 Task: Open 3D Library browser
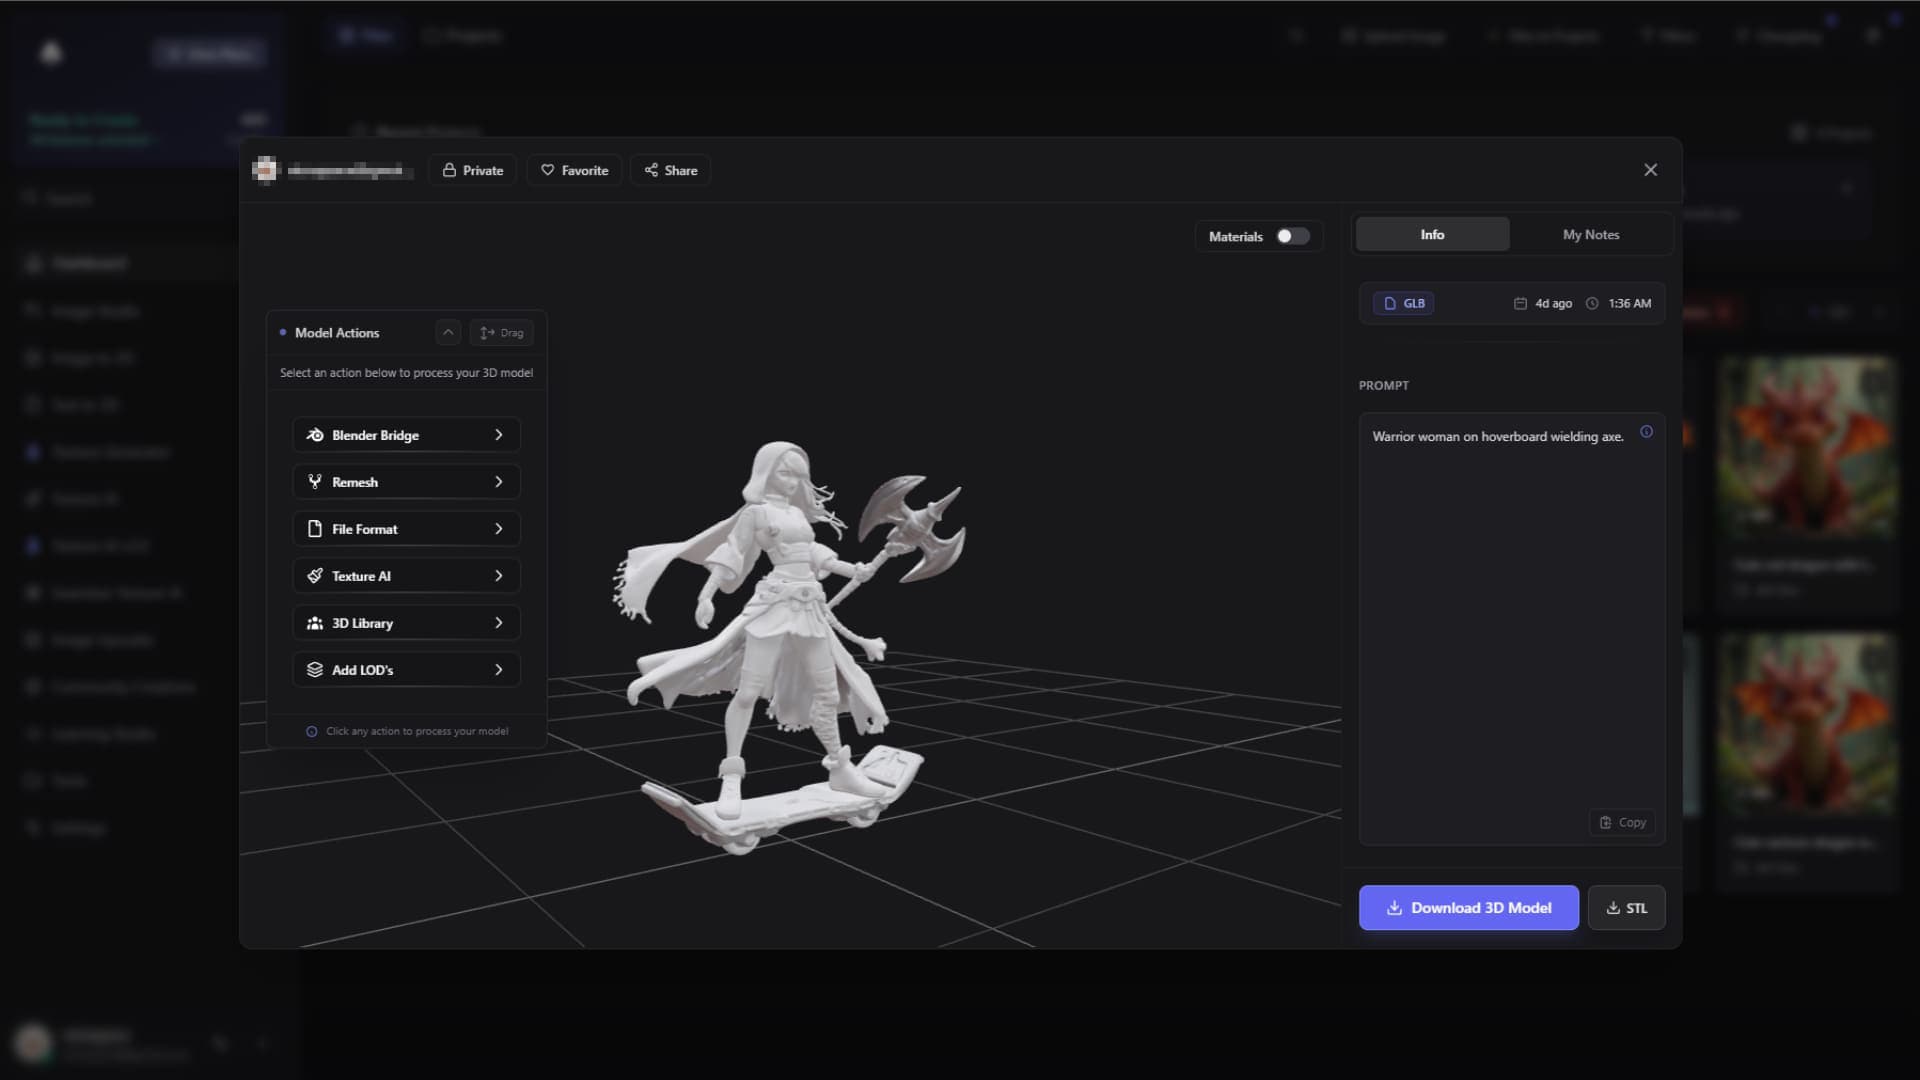(x=405, y=622)
